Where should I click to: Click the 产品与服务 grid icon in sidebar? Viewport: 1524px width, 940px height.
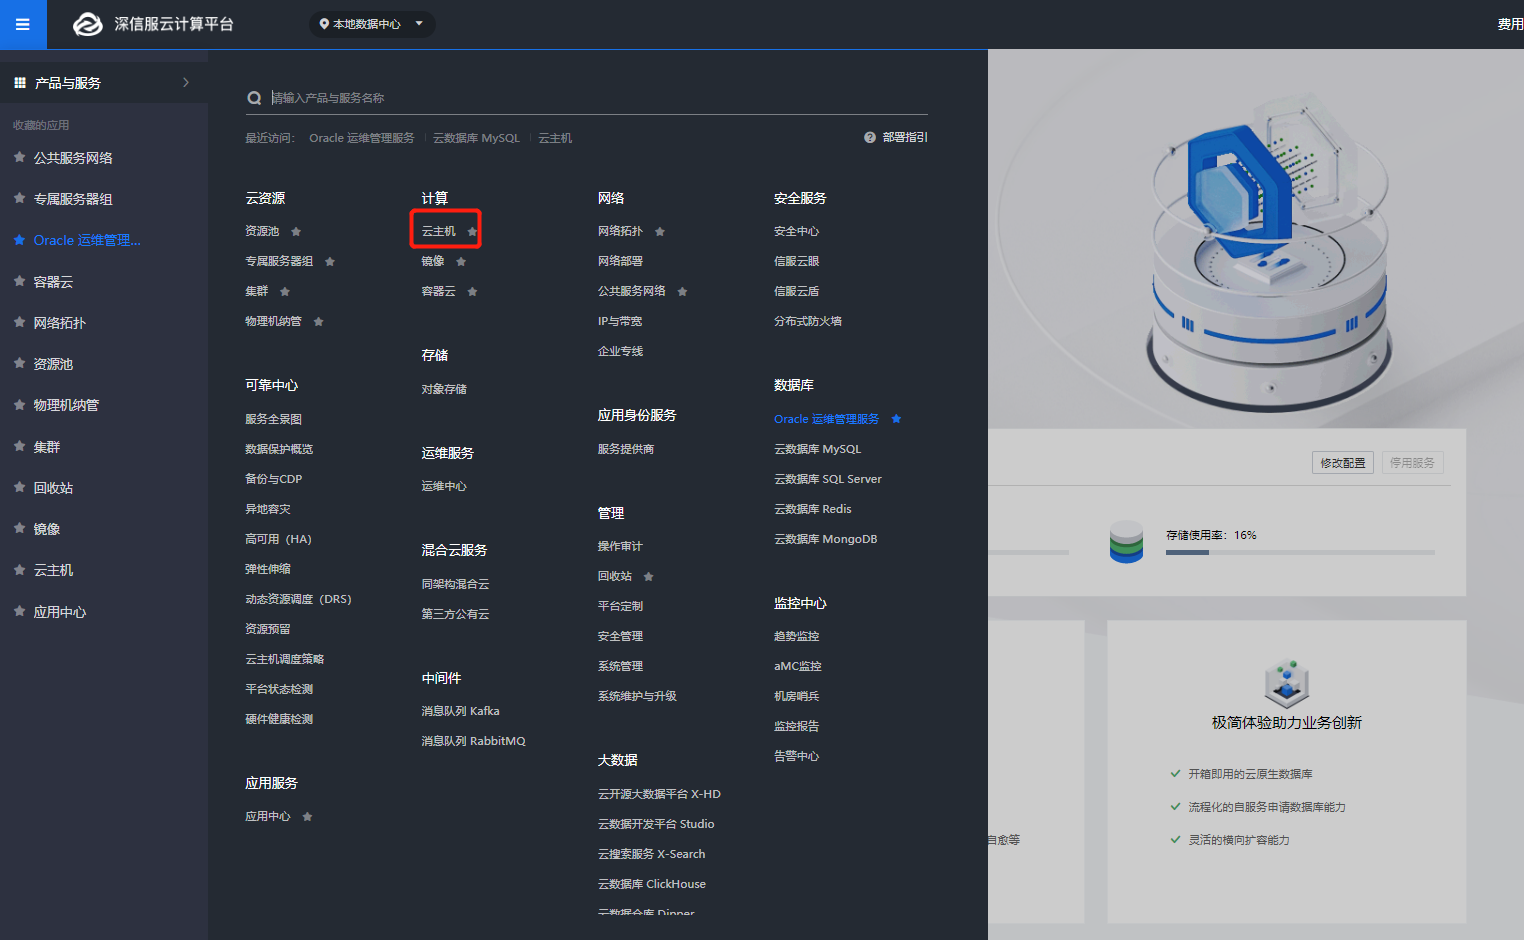(19, 82)
